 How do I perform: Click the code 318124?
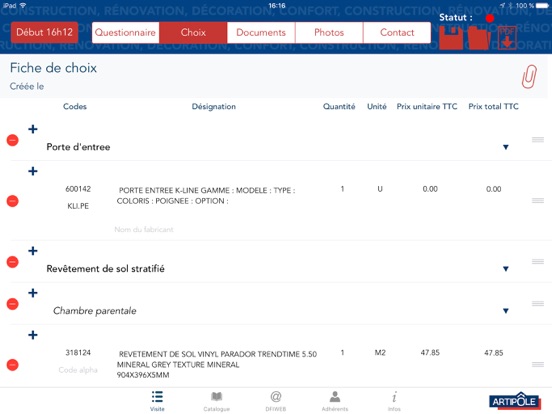(x=78, y=352)
